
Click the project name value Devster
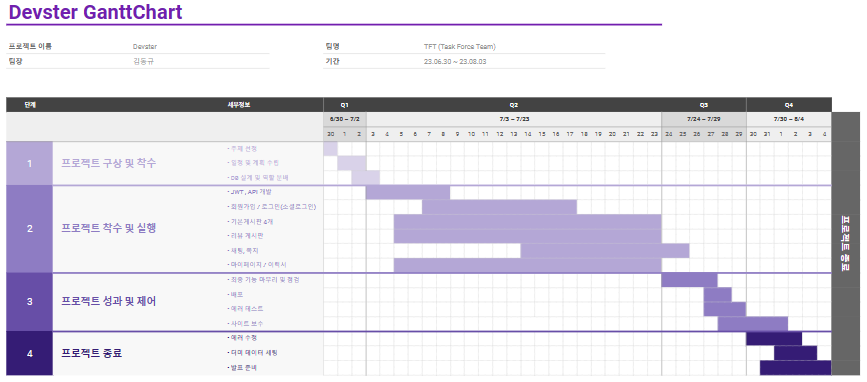144,47
